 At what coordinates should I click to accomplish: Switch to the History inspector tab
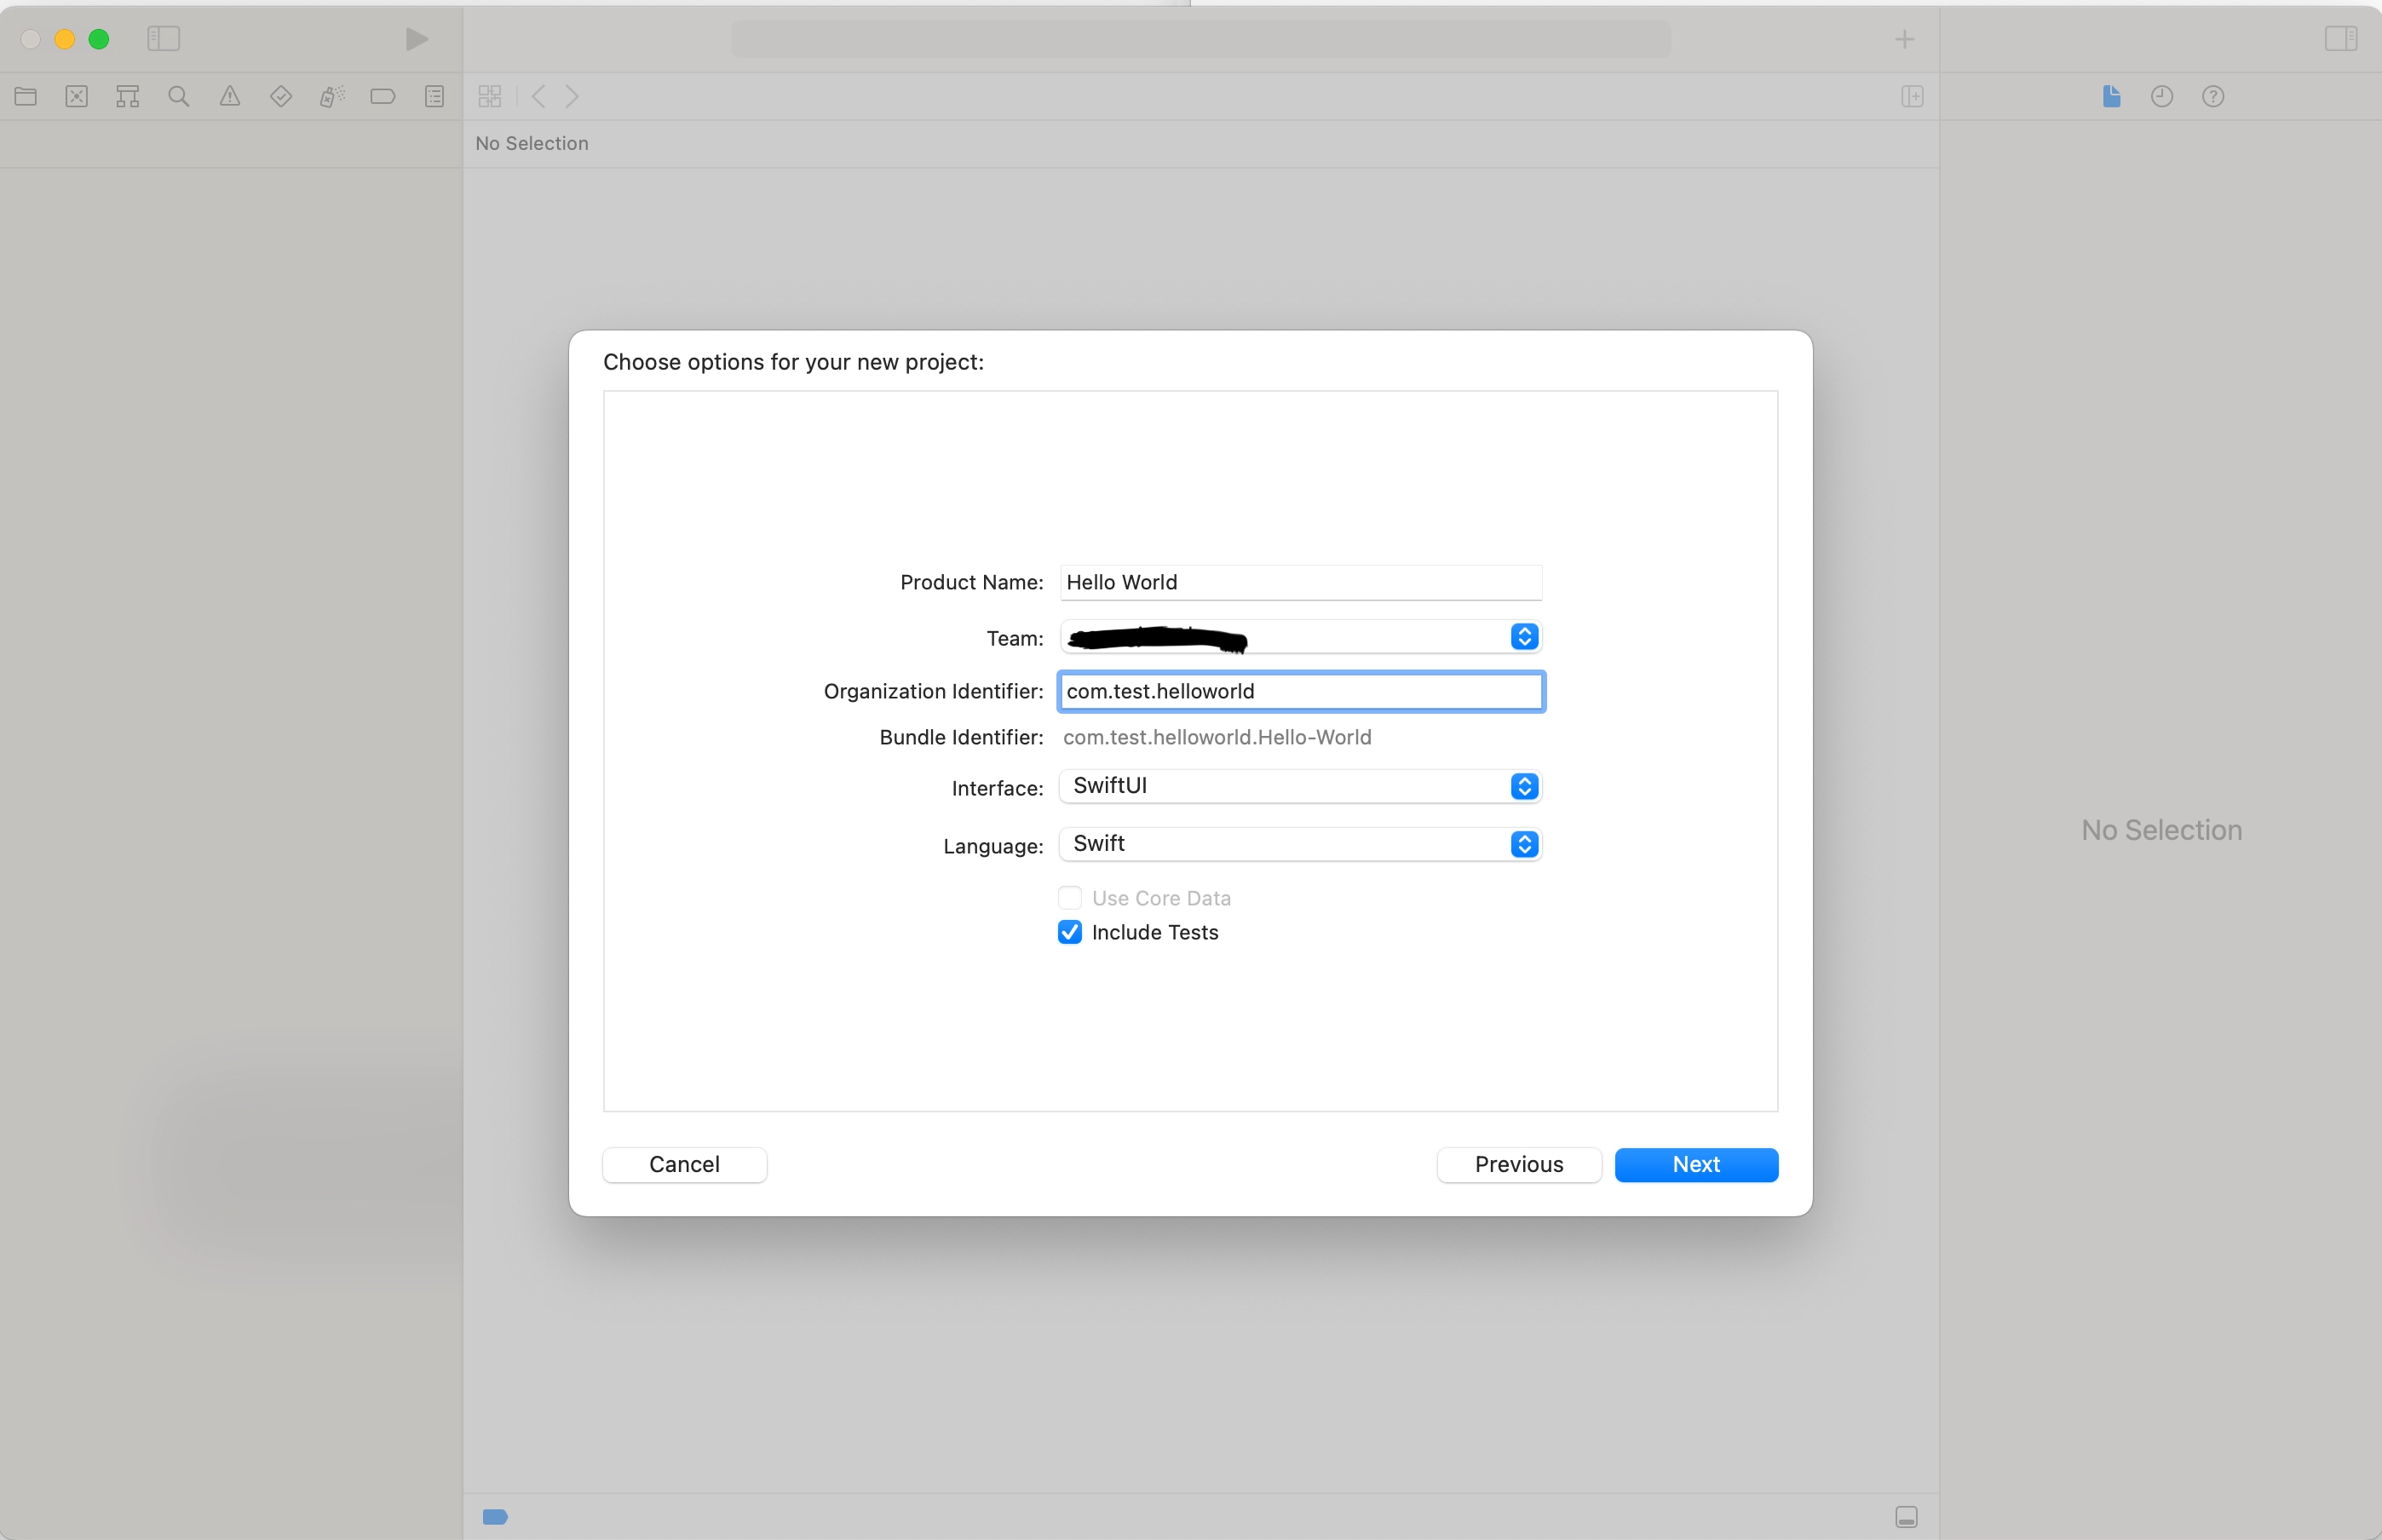[2162, 97]
